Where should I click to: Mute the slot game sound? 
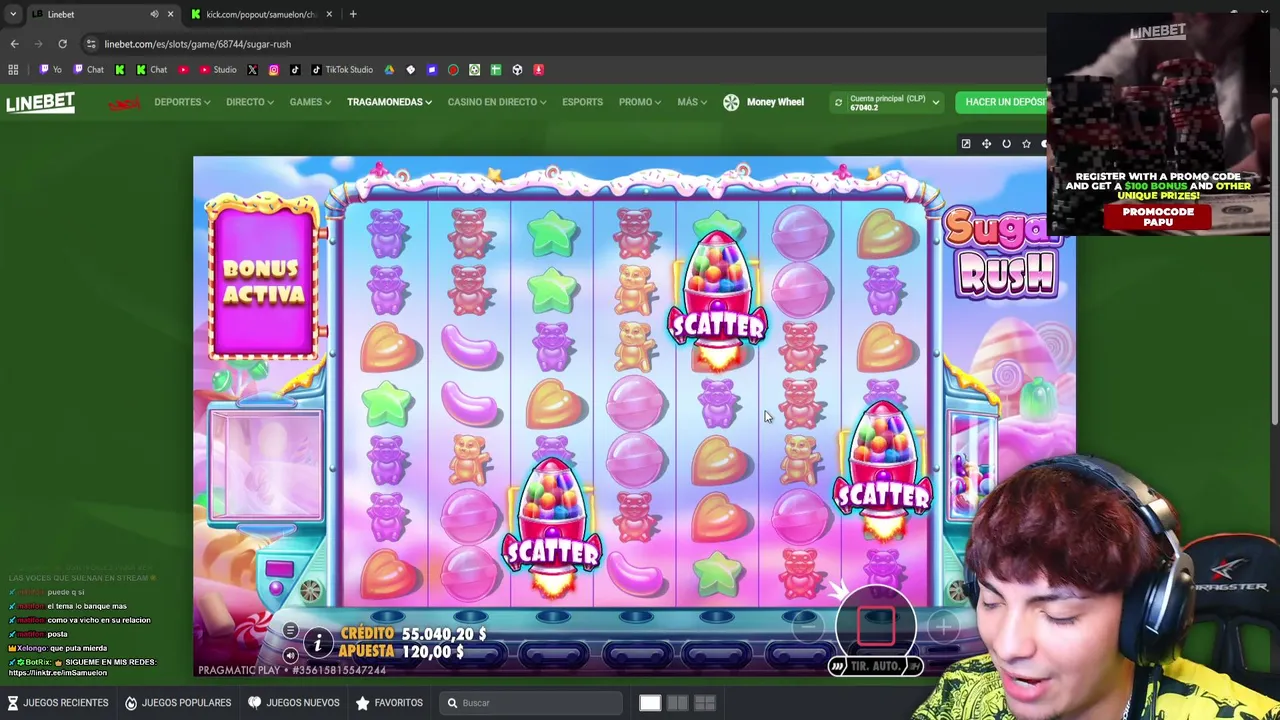tap(290, 656)
